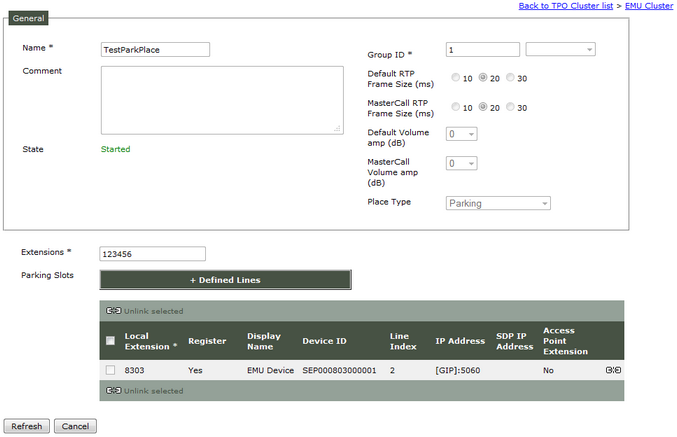Viewport: 677px width, 437px height.
Task: Check the box for extension 8303
Action: tap(111, 370)
